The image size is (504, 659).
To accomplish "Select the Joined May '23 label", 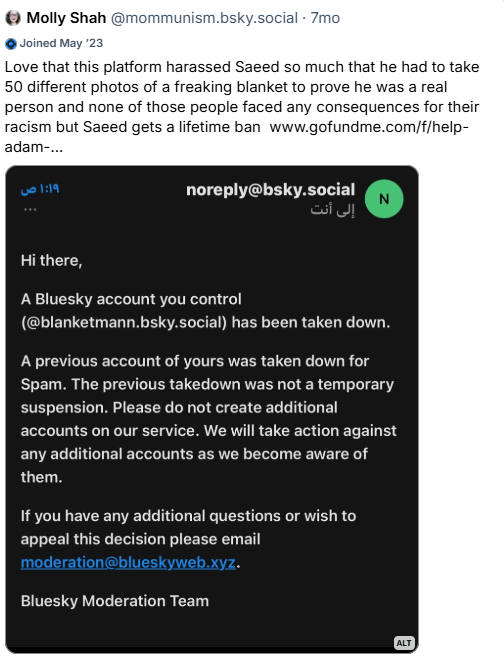I will point(61,43).
